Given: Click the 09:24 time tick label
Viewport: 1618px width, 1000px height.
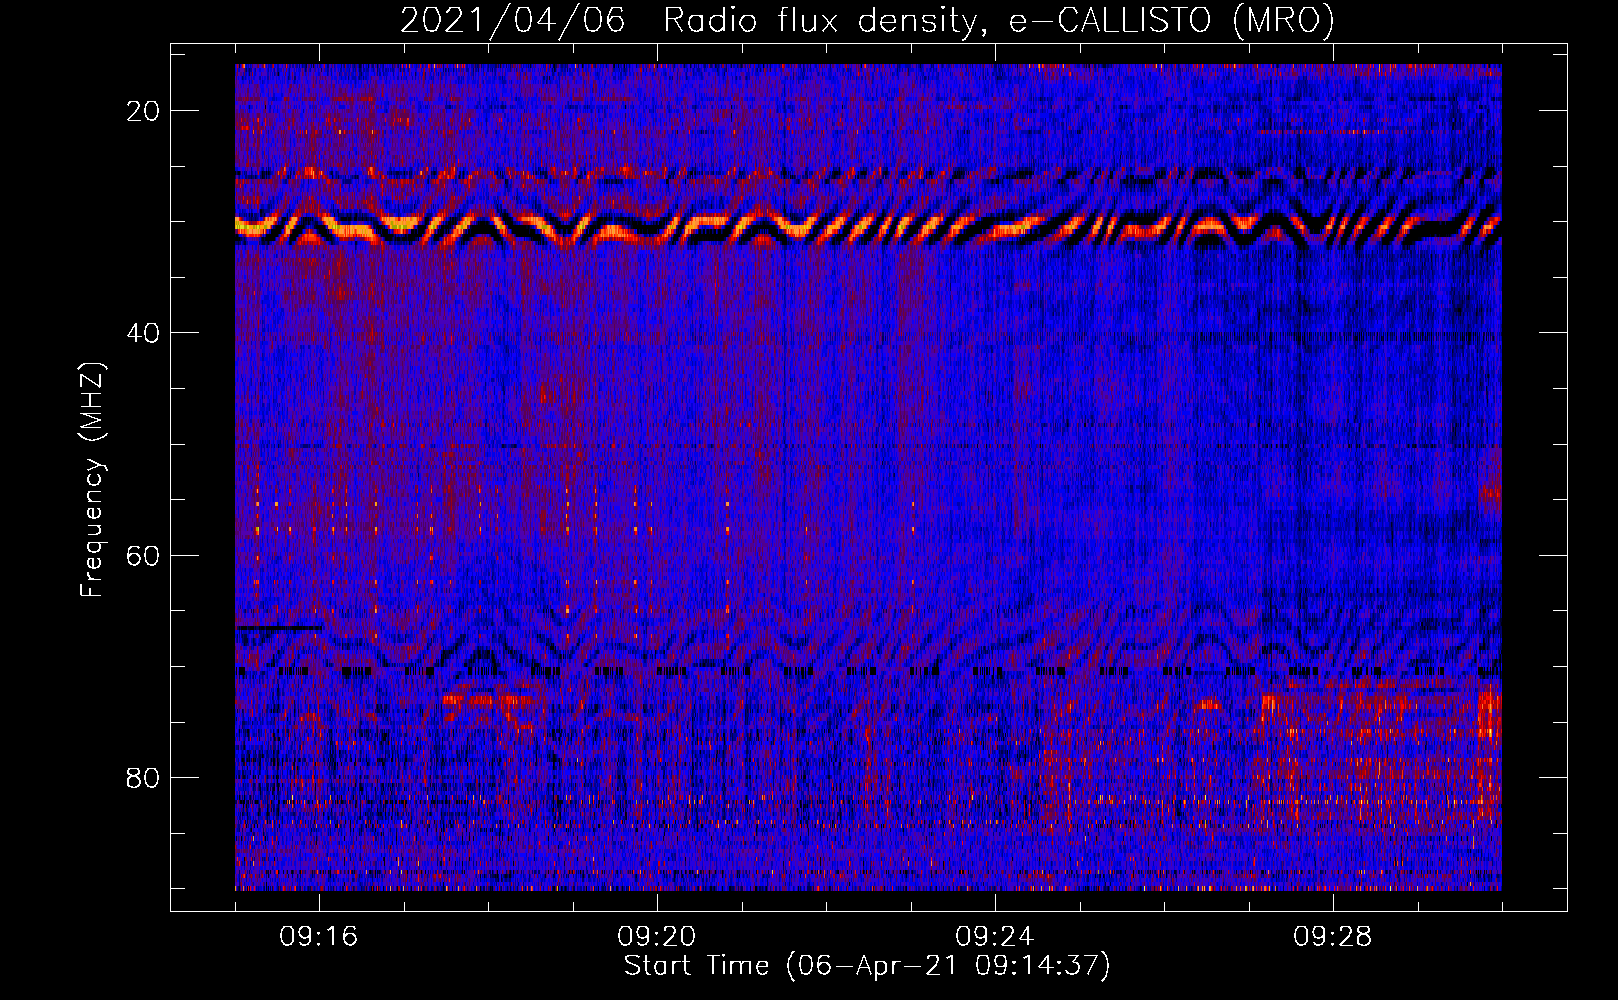Looking at the screenshot, I should 995,937.
